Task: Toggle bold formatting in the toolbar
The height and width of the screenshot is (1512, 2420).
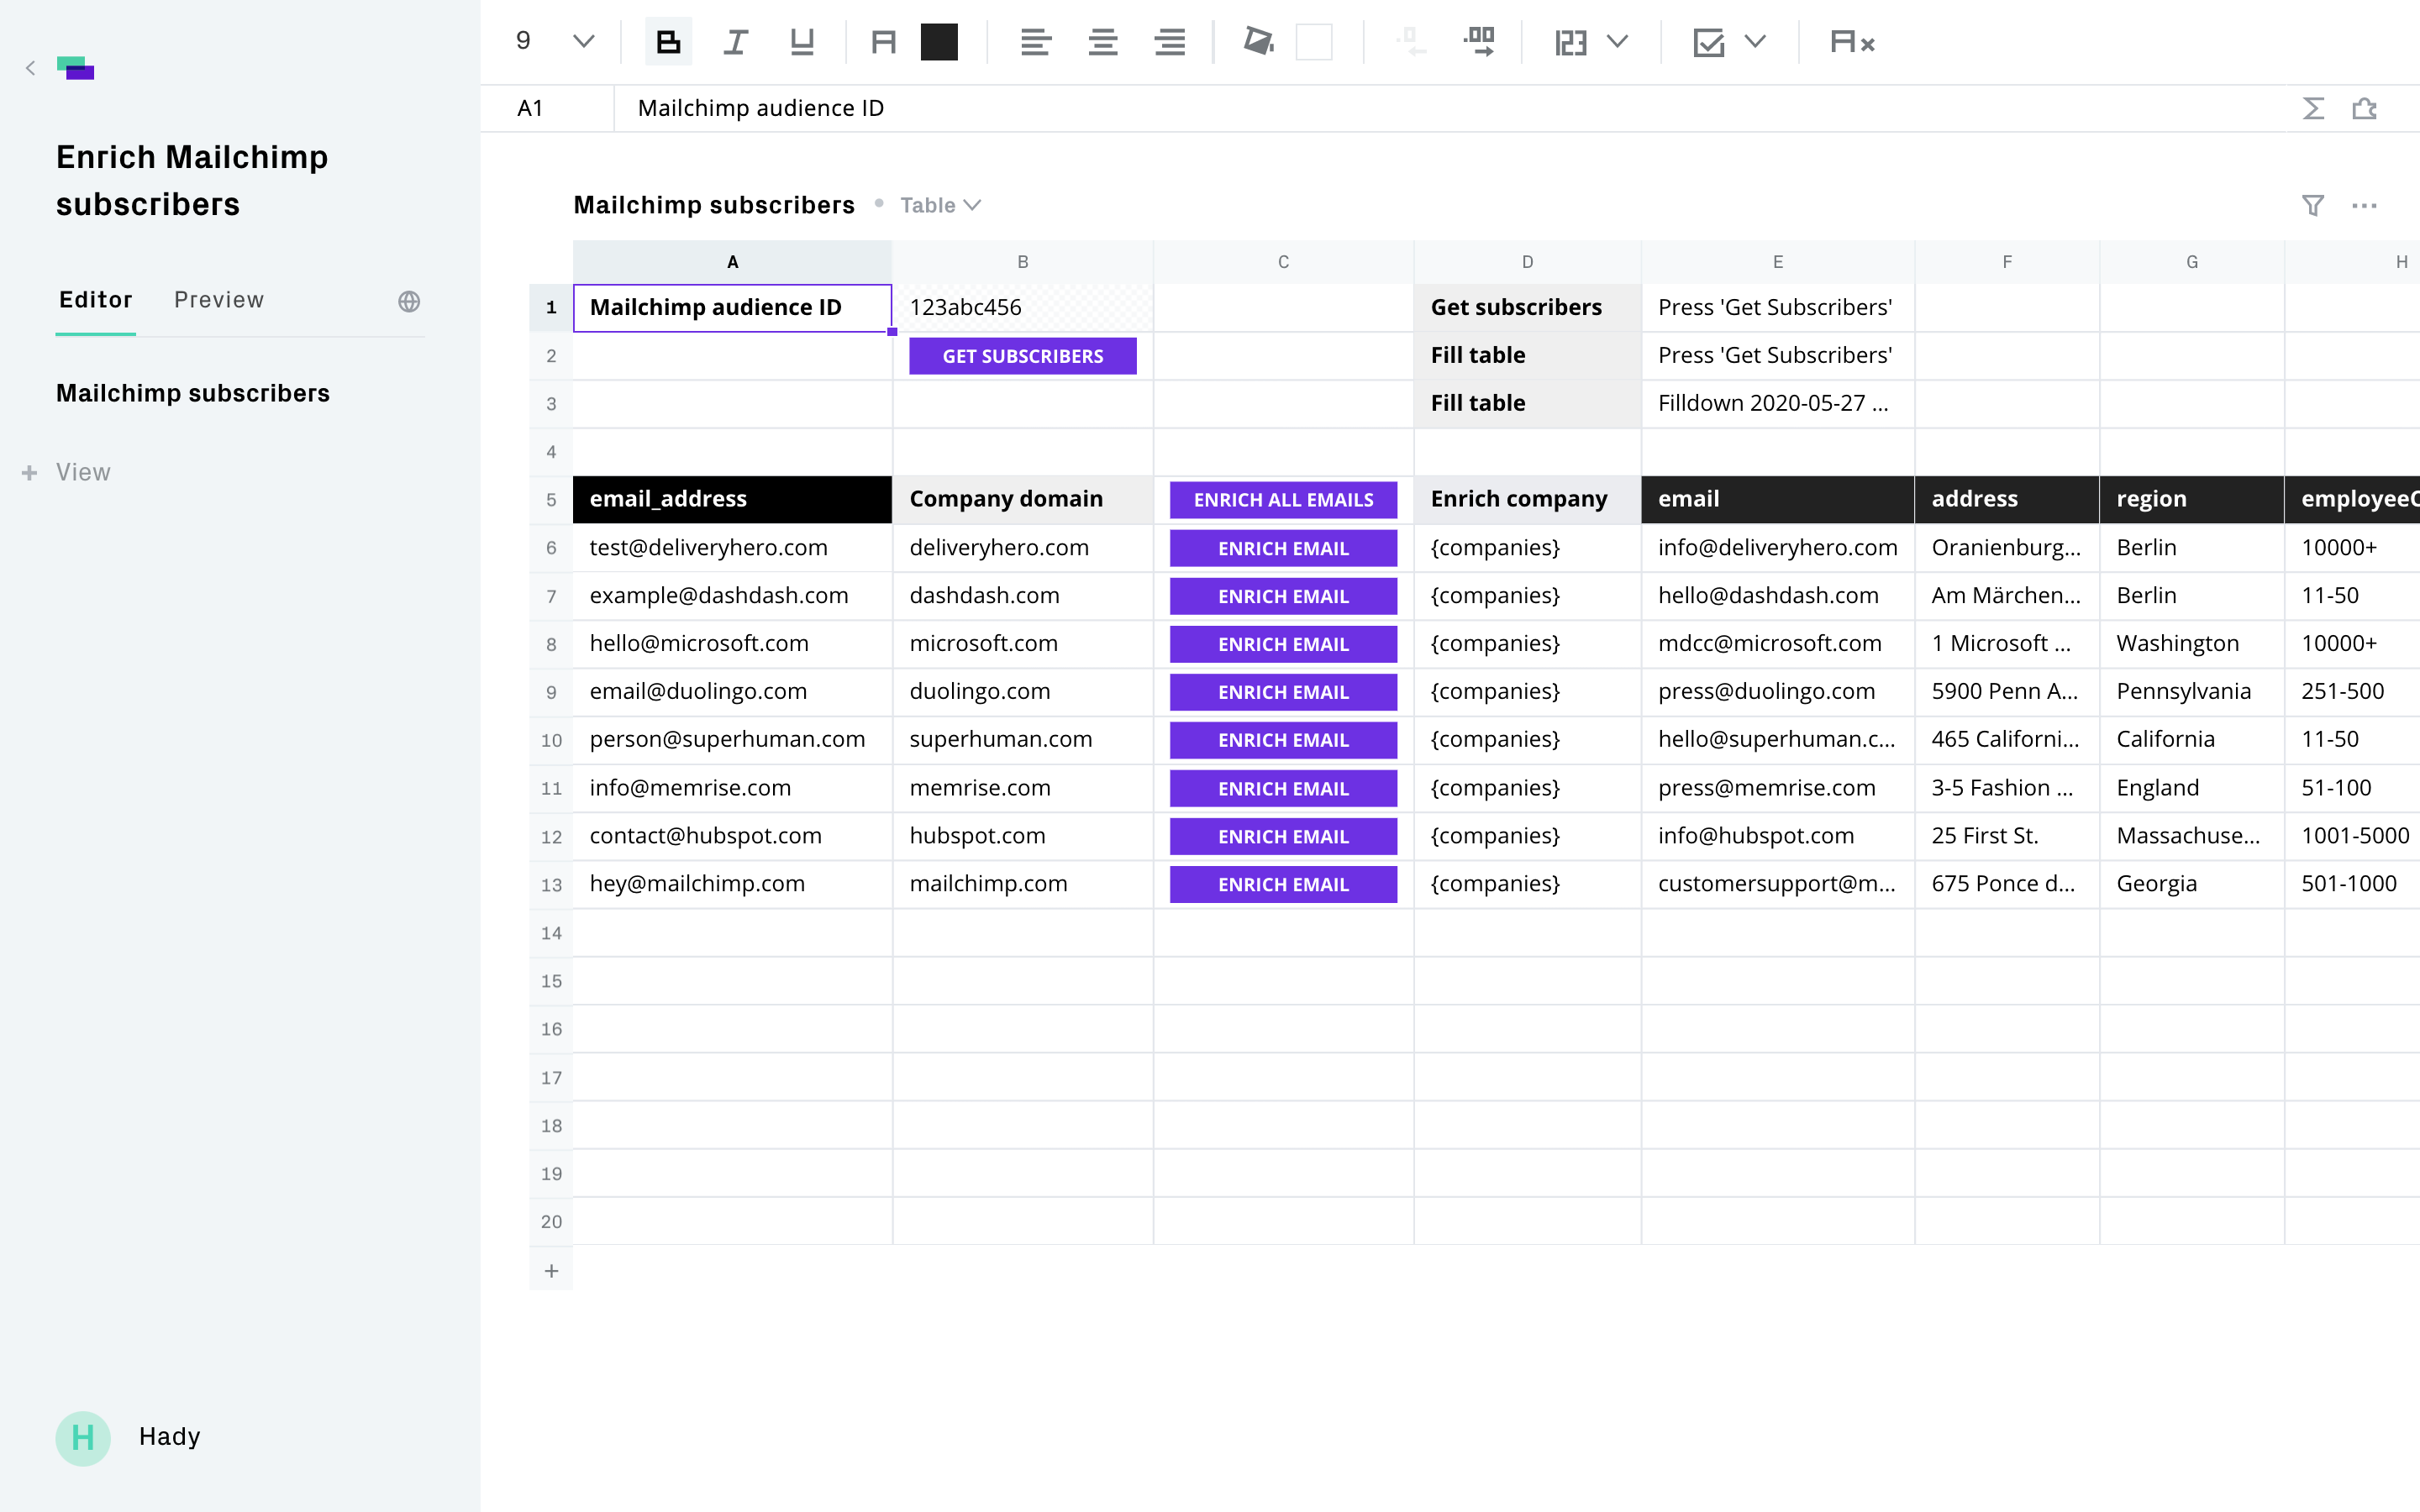Action: (x=668, y=42)
